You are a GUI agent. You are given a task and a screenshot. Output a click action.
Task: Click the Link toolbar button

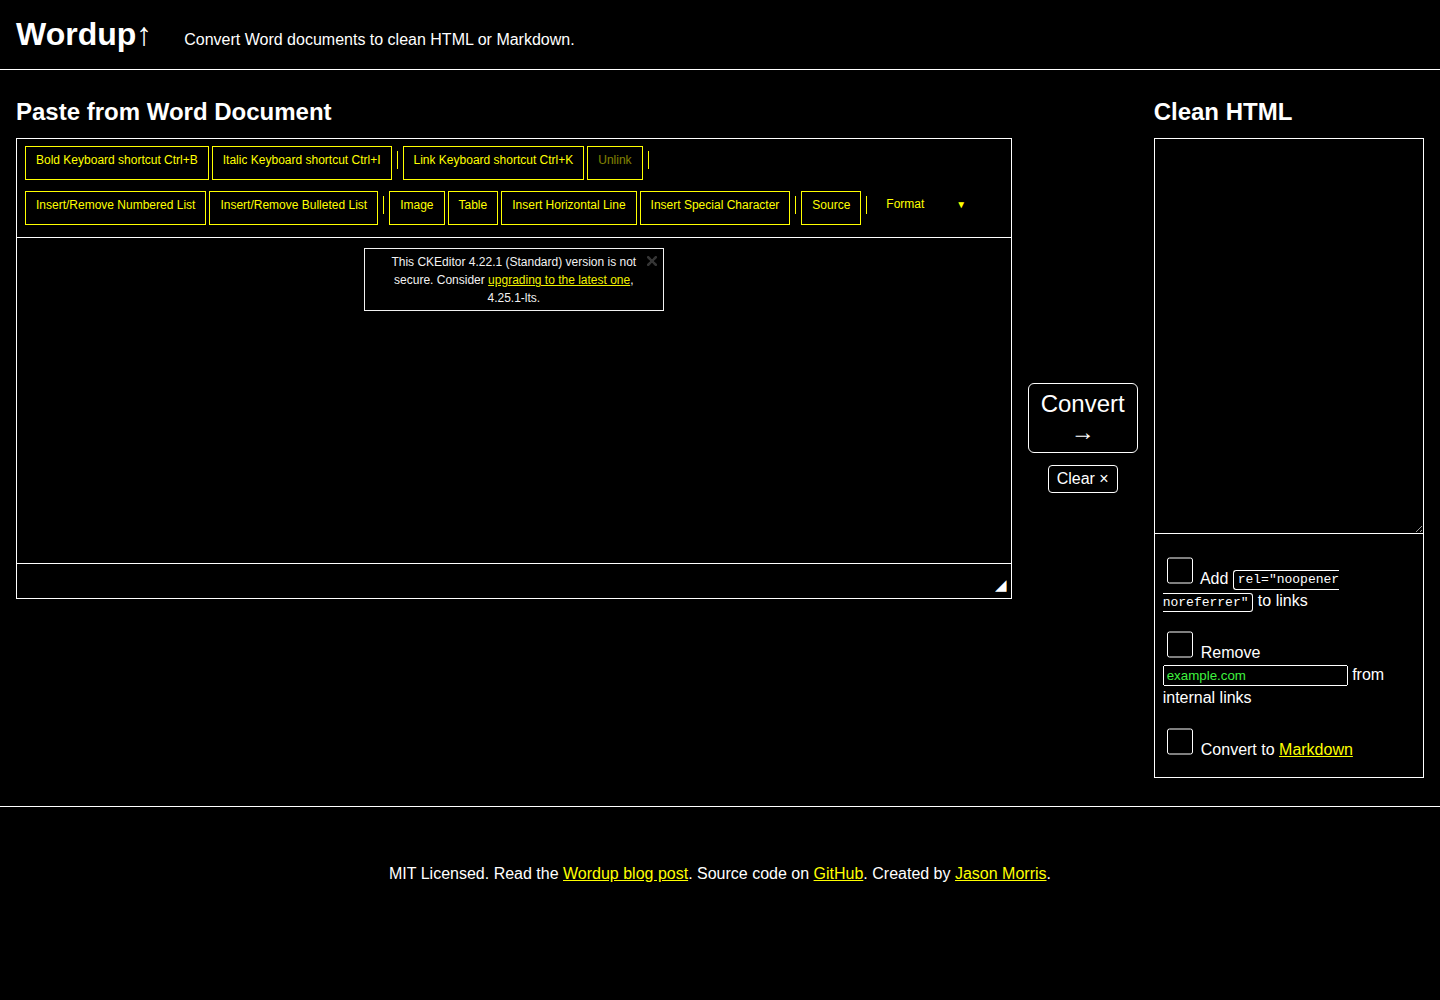[x=493, y=161]
